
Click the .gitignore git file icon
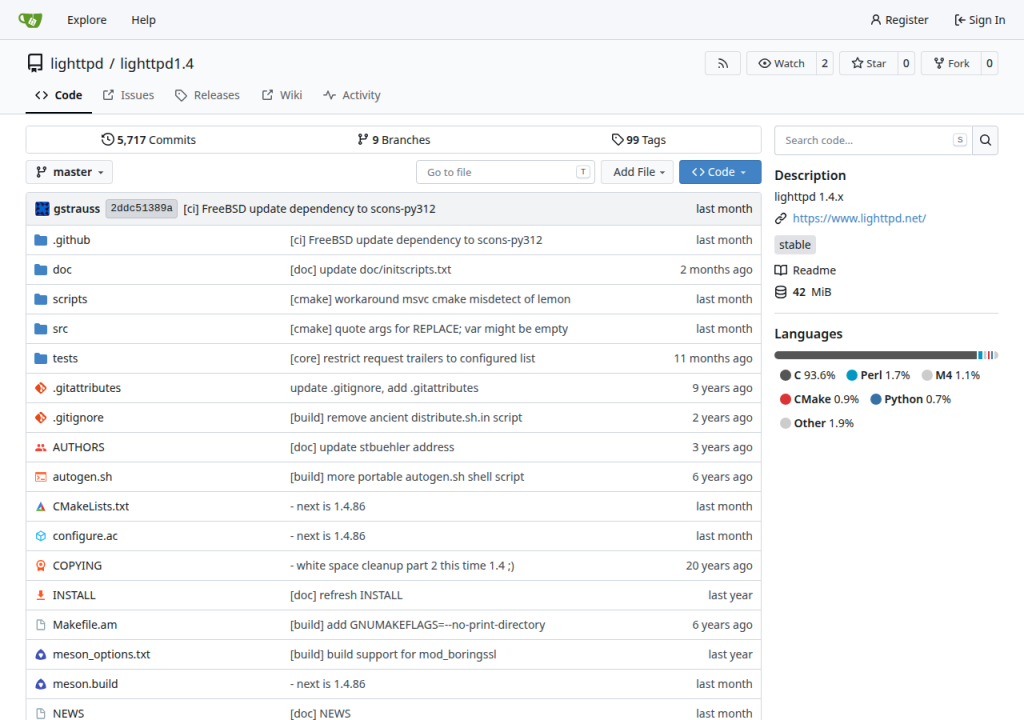point(40,417)
